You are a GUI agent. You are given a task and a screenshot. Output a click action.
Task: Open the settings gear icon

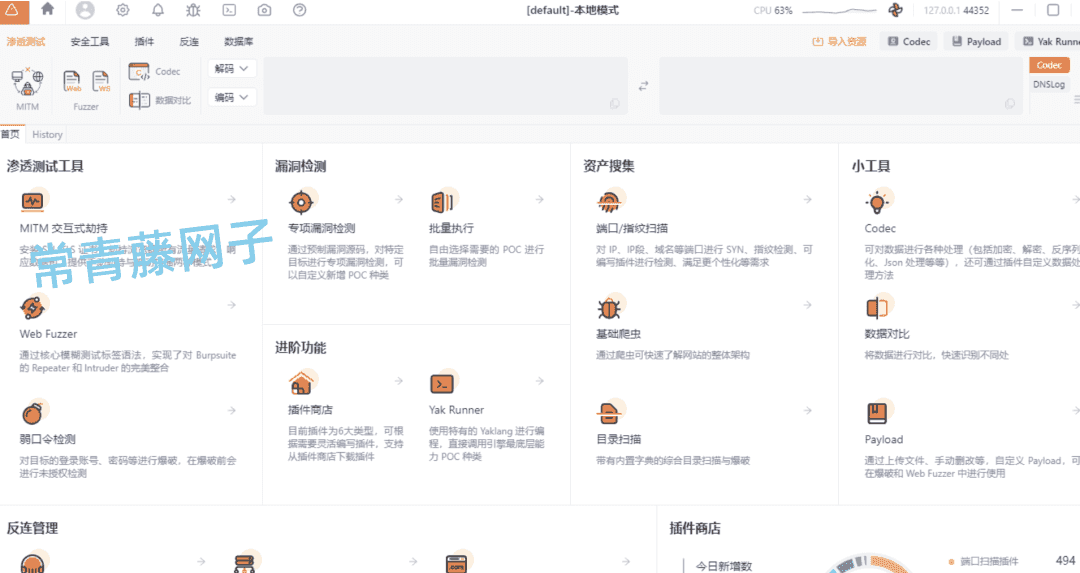click(x=123, y=10)
